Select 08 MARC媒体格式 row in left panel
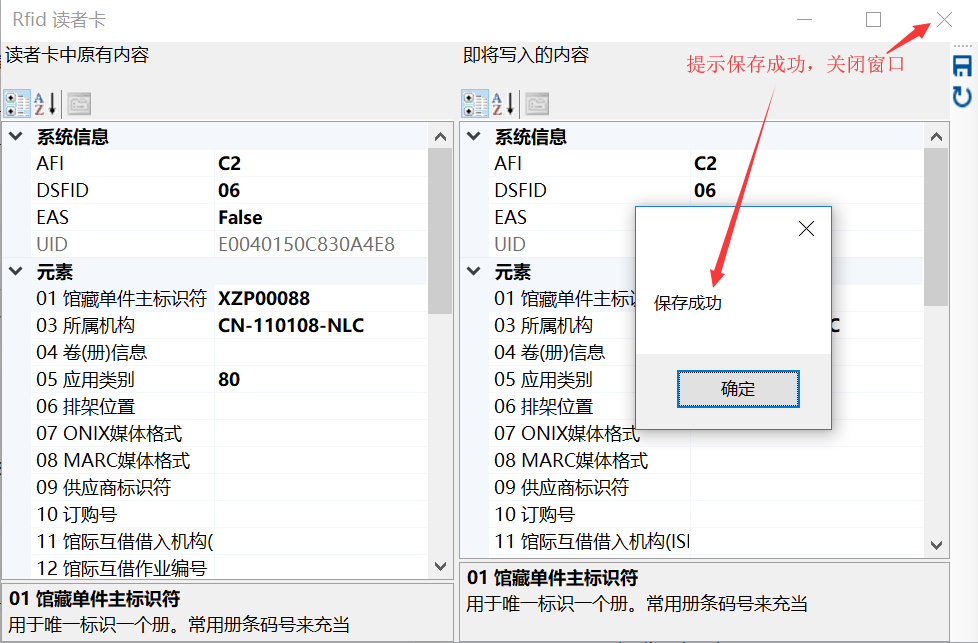978x643 pixels. pyautogui.click(x=230, y=460)
